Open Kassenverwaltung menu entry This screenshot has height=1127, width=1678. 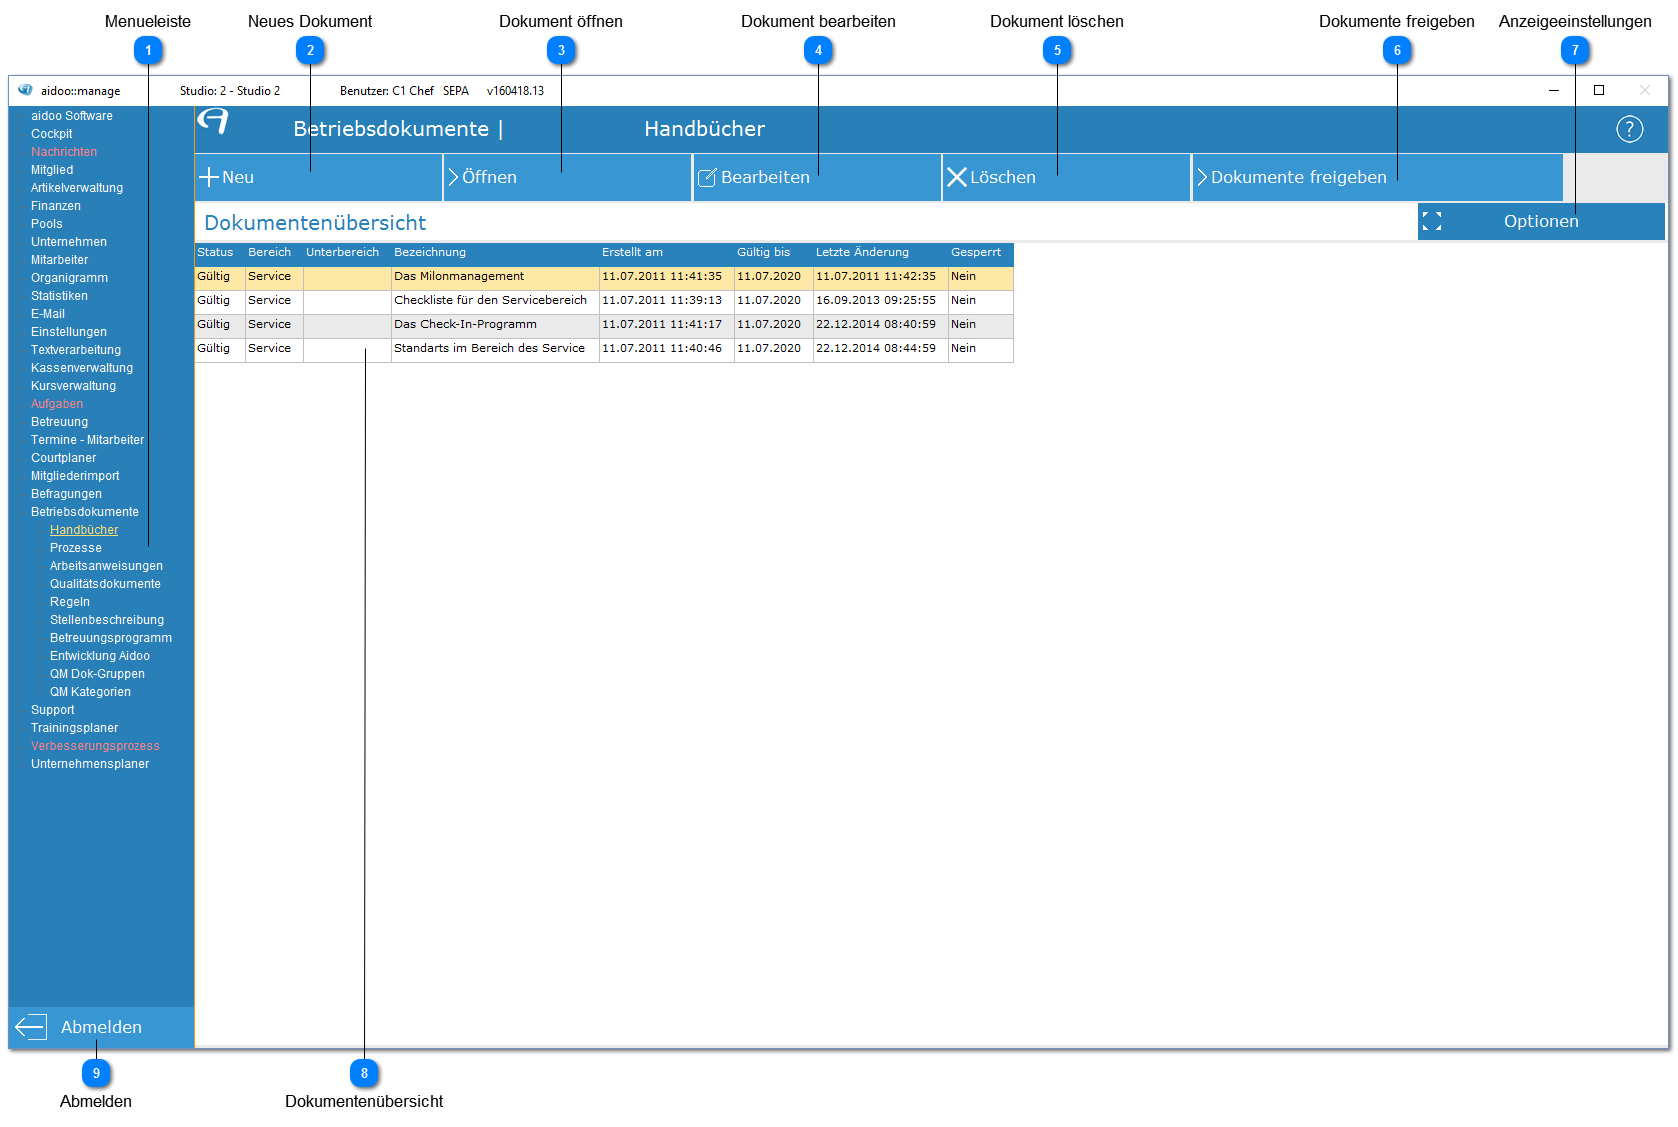click(82, 368)
